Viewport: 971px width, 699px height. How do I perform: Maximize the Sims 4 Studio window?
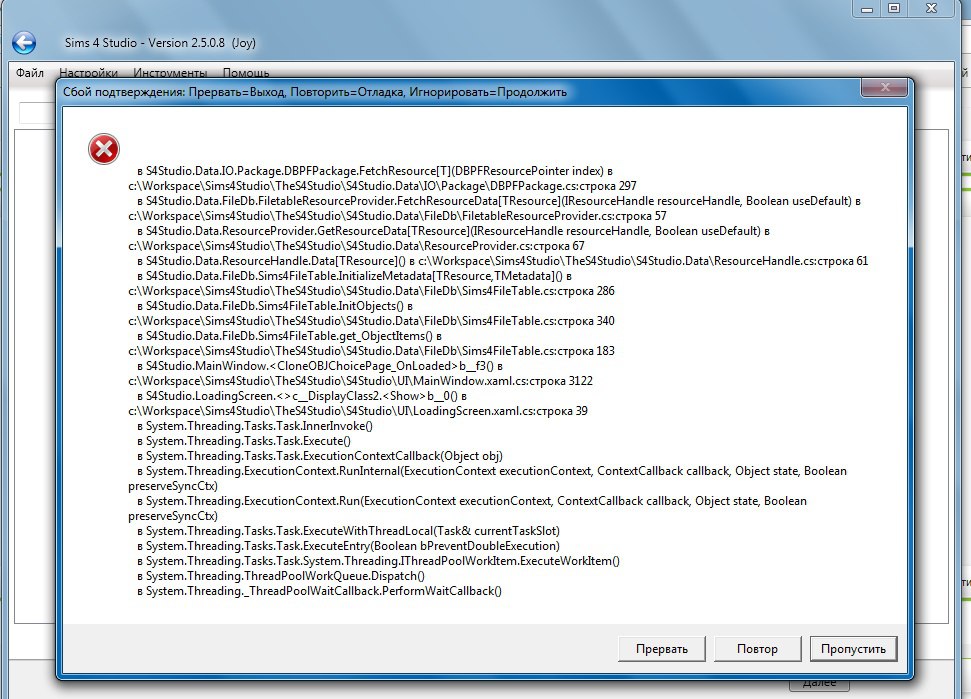coord(894,9)
